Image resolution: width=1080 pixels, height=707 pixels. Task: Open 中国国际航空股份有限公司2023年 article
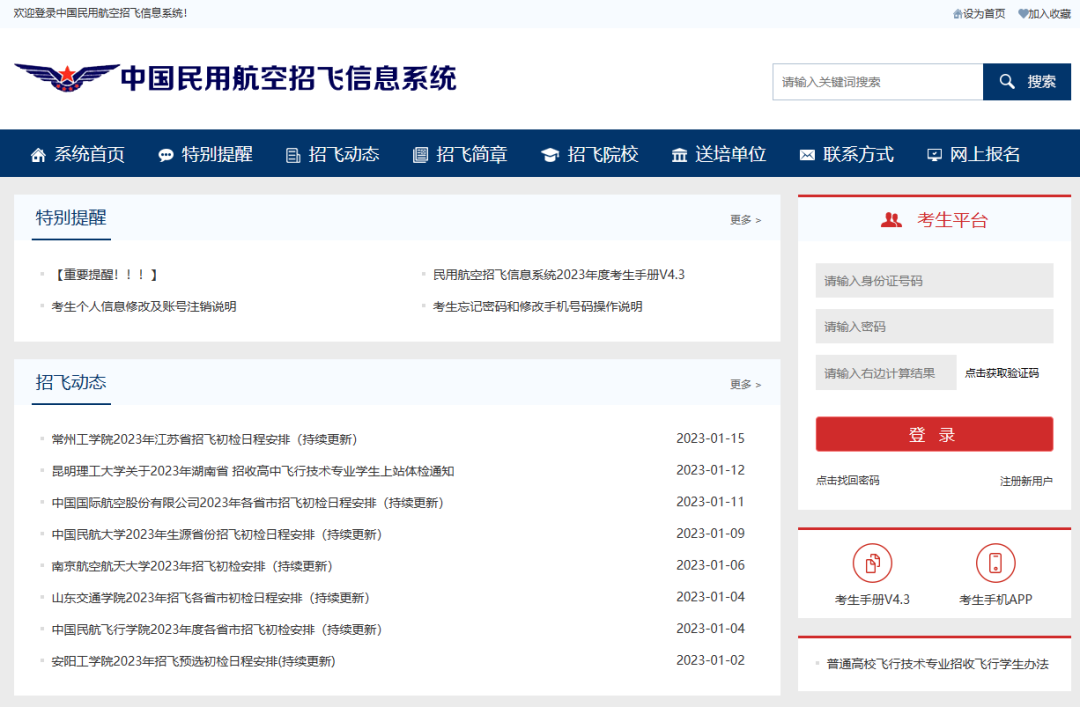coord(248,502)
